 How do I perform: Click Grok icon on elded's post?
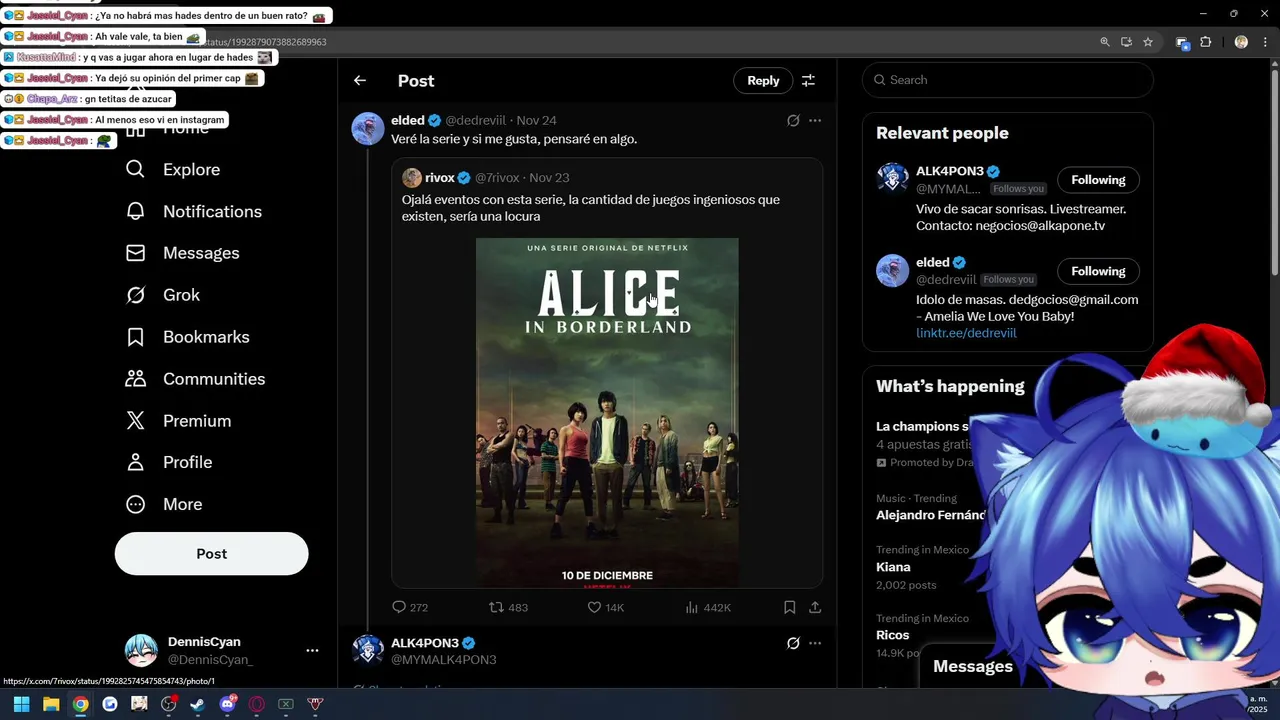pos(793,121)
